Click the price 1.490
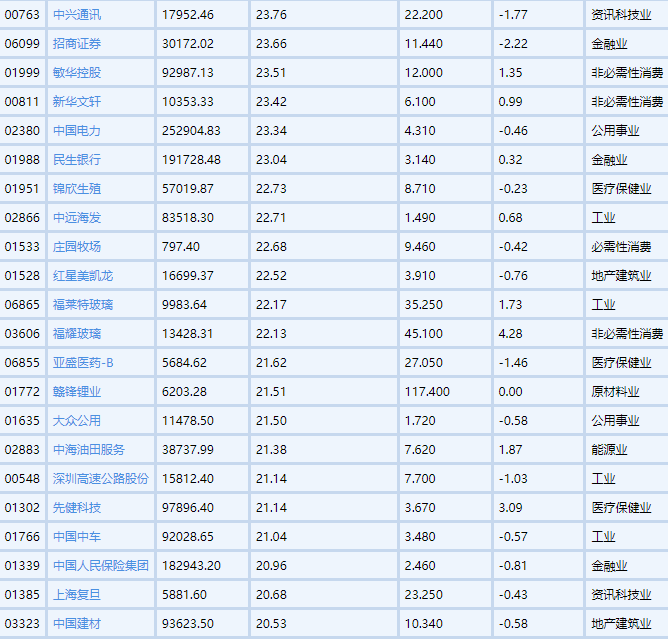The height and width of the screenshot is (639, 668). pyautogui.click(x=420, y=218)
